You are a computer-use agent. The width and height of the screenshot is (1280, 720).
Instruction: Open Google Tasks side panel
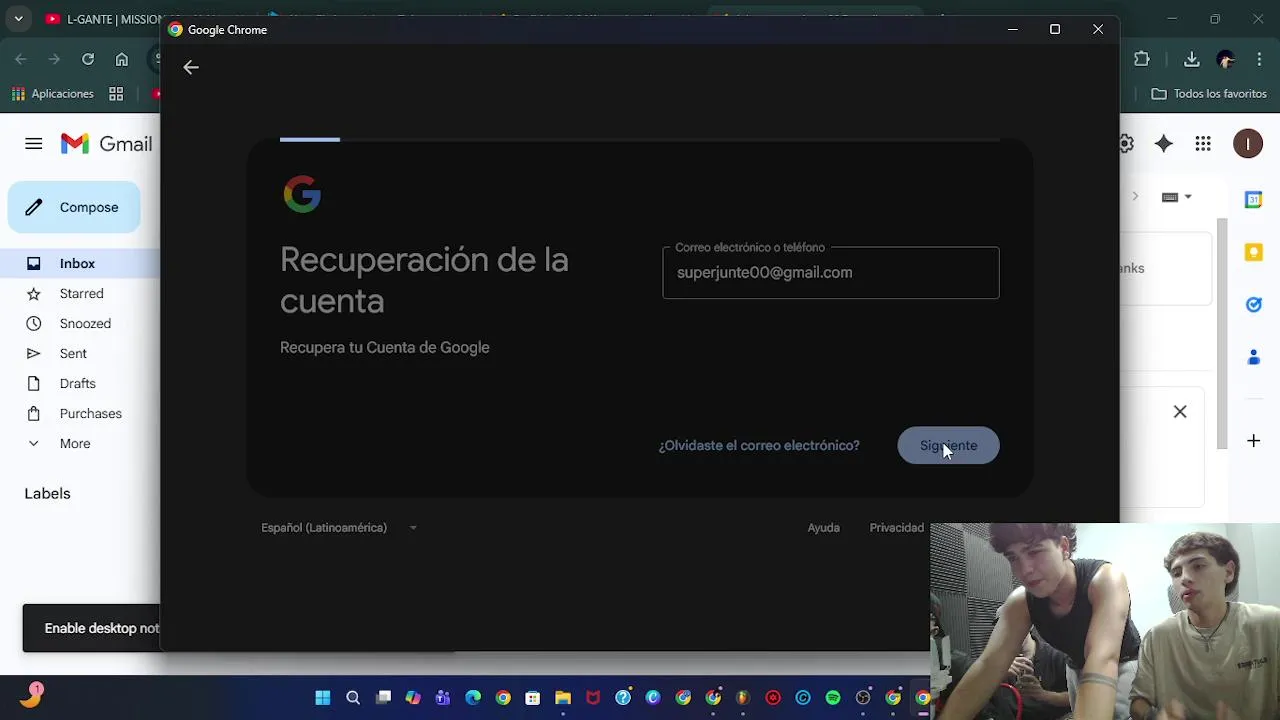pyautogui.click(x=1253, y=304)
